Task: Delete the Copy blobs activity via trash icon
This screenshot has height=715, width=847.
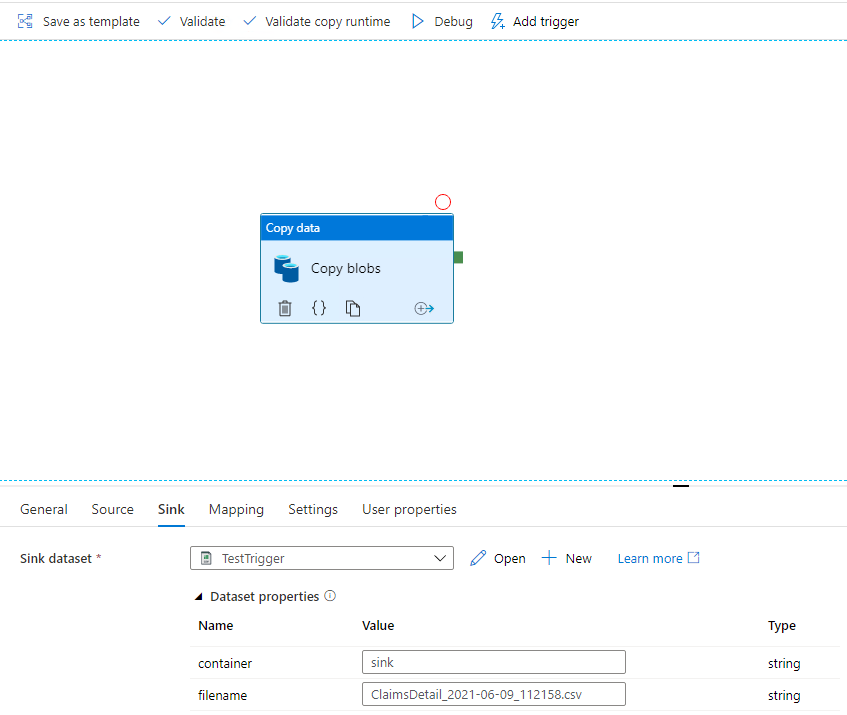Action: 285,308
